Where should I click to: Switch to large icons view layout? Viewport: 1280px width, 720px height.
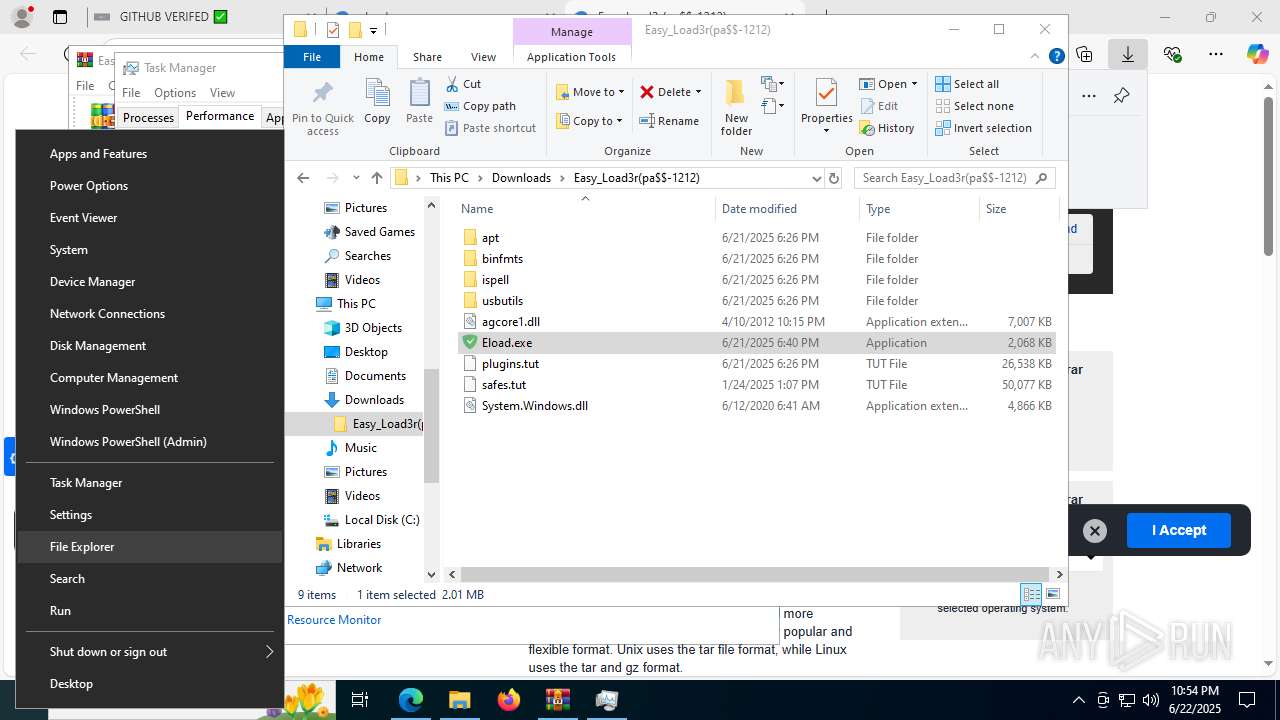coord(1052,594)
